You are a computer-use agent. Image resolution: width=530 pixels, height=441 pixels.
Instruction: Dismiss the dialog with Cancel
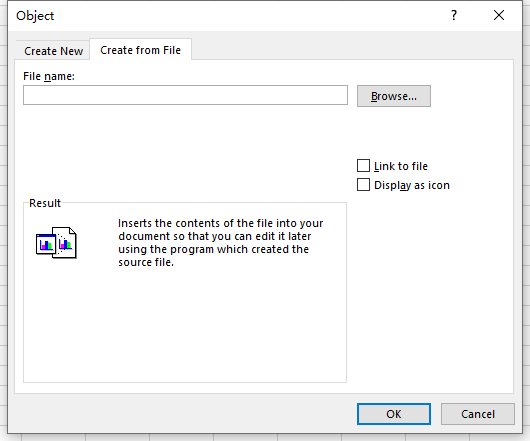478,414
